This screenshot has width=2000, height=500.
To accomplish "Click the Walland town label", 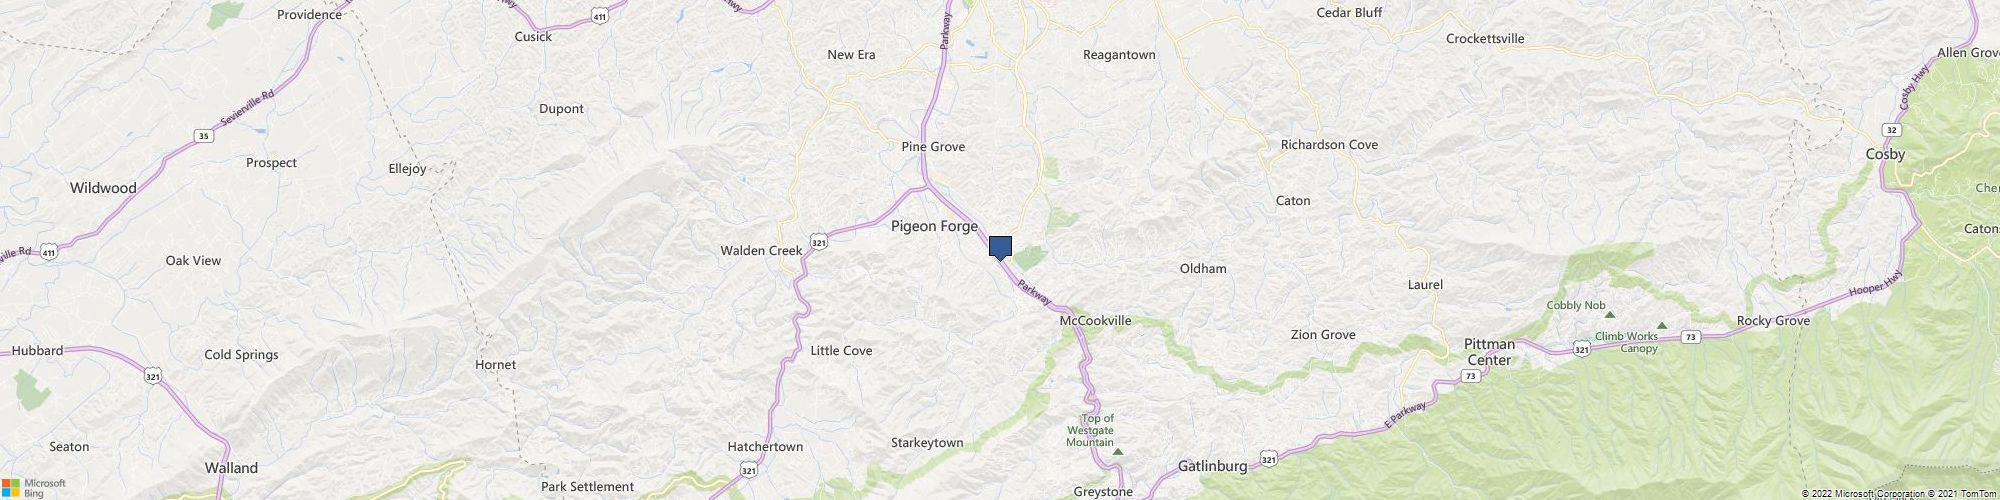I will coord(231,468).
